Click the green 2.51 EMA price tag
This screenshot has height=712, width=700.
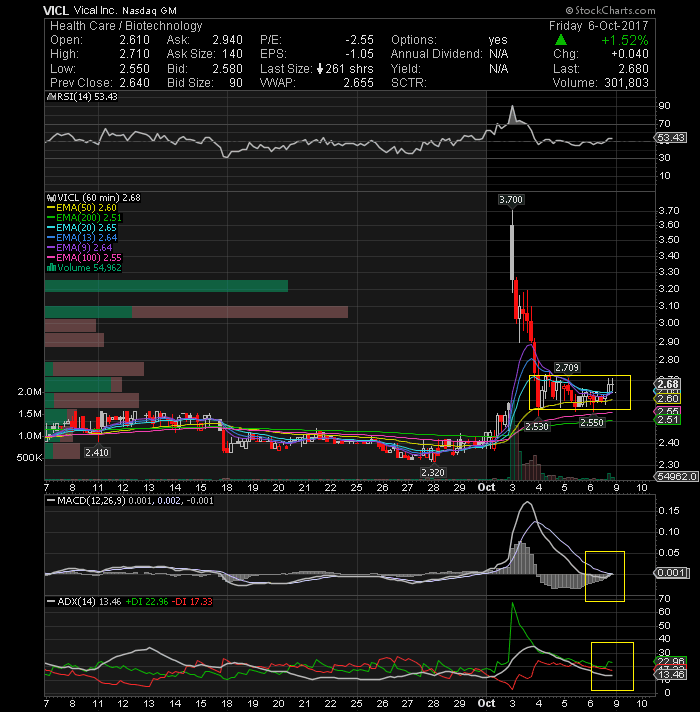click(x=668, y=420)
